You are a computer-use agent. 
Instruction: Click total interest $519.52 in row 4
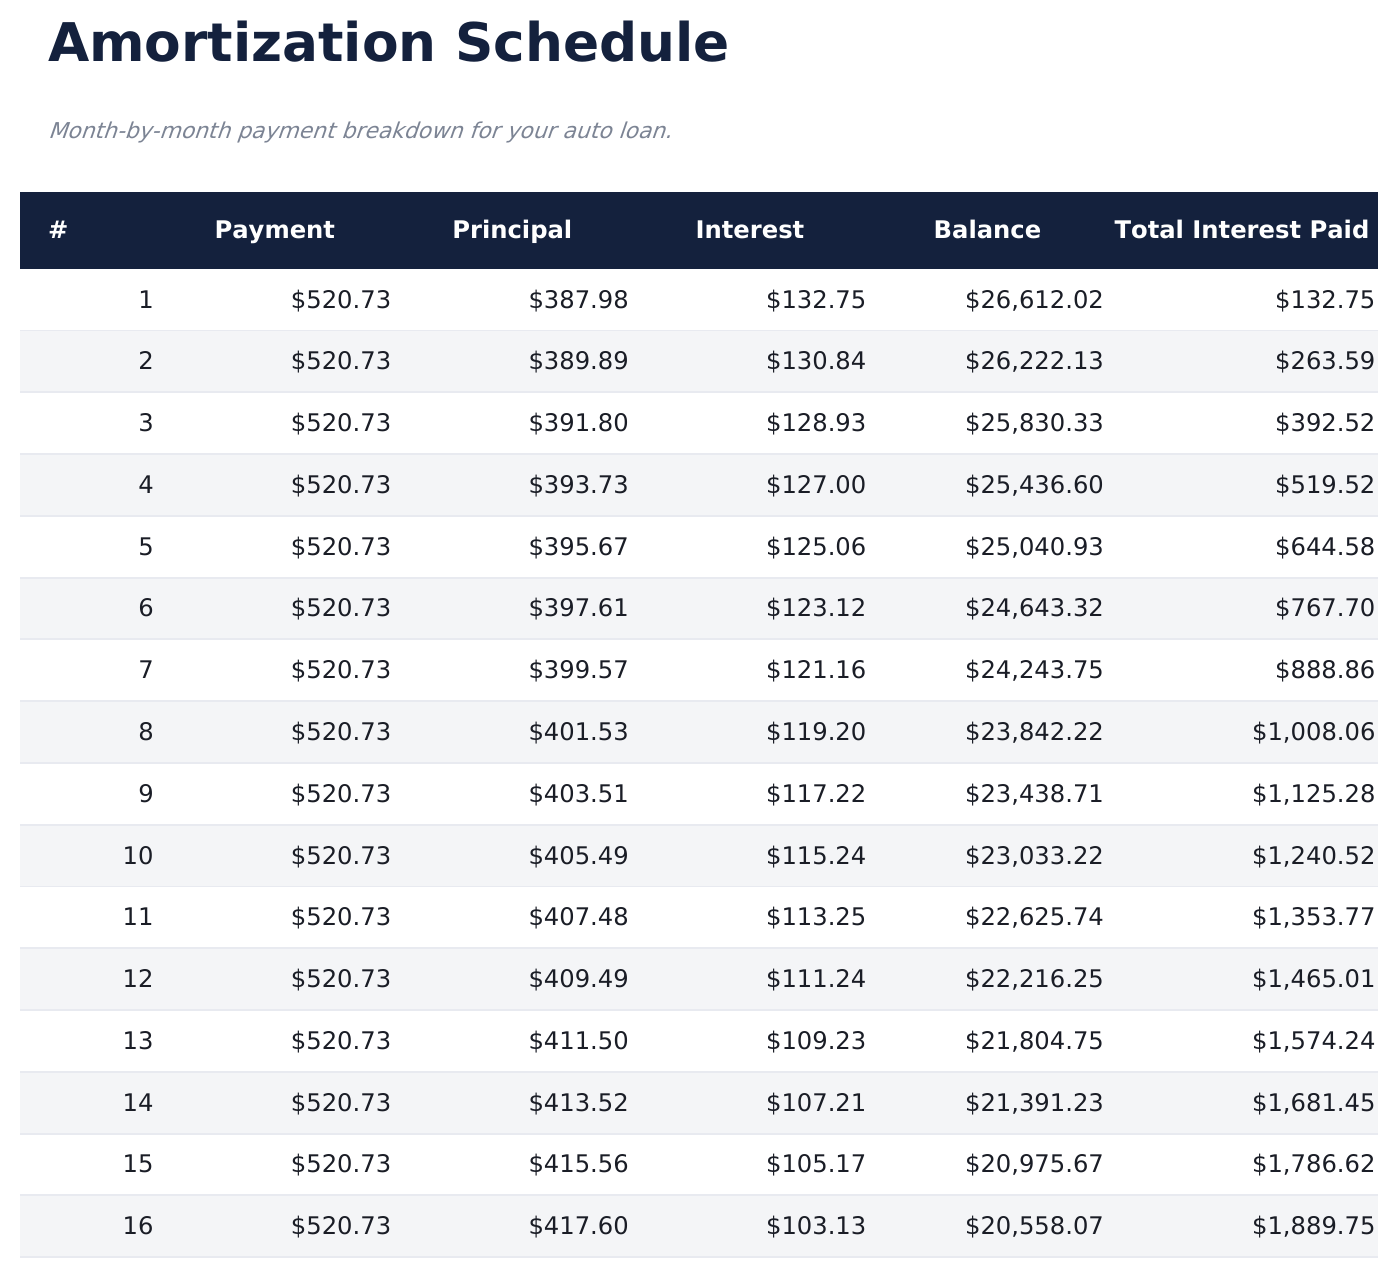click(x=1324, y=485)
